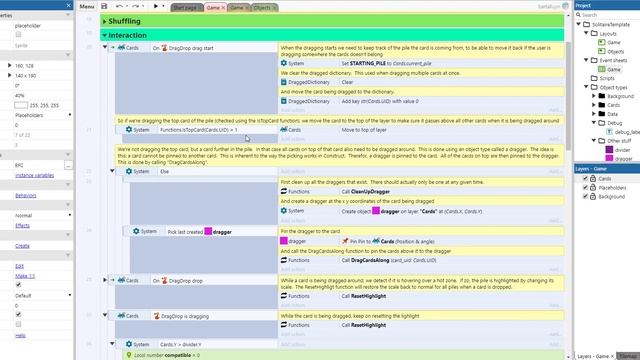Click System gear icon in isTopCard condition
The width and height of the screenshot is (640, 360).
tap(129, 129)
